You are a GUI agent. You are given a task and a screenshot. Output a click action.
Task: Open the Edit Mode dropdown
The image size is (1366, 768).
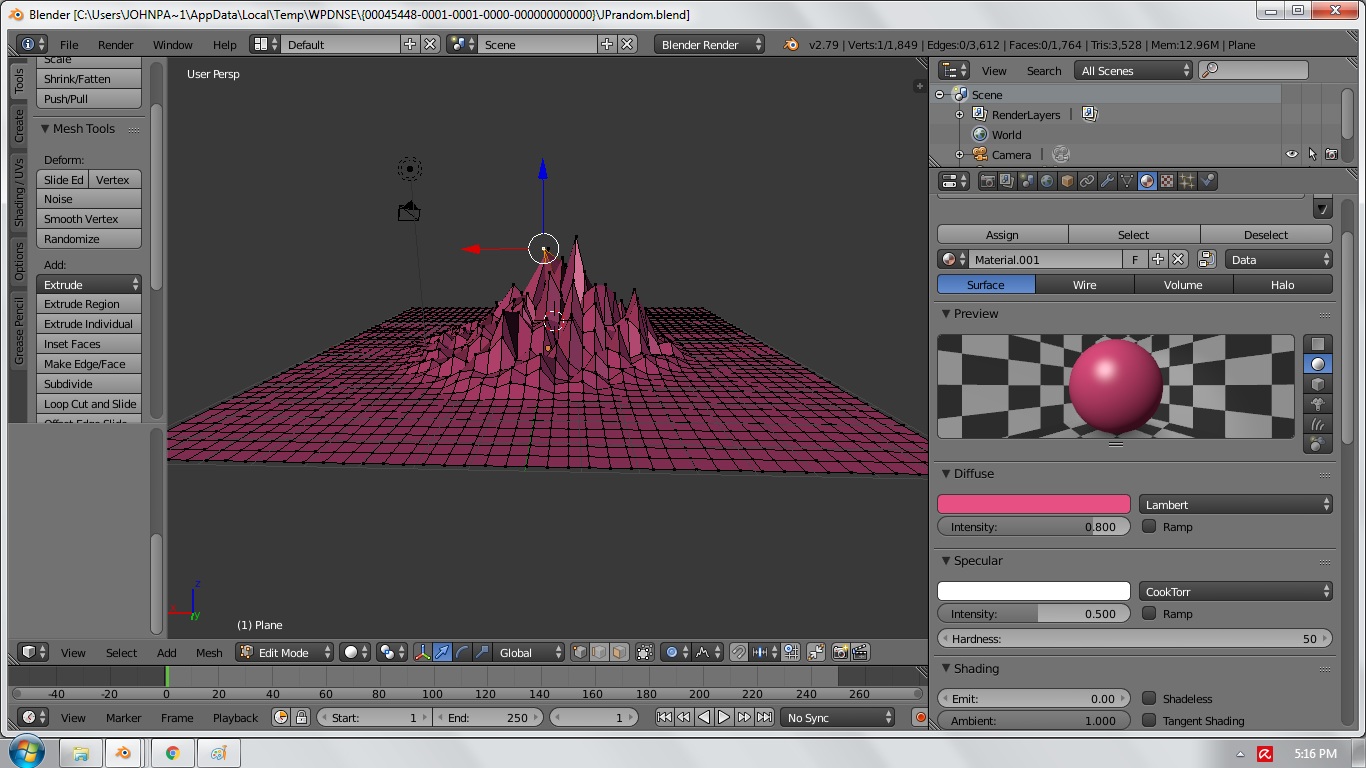285,652
